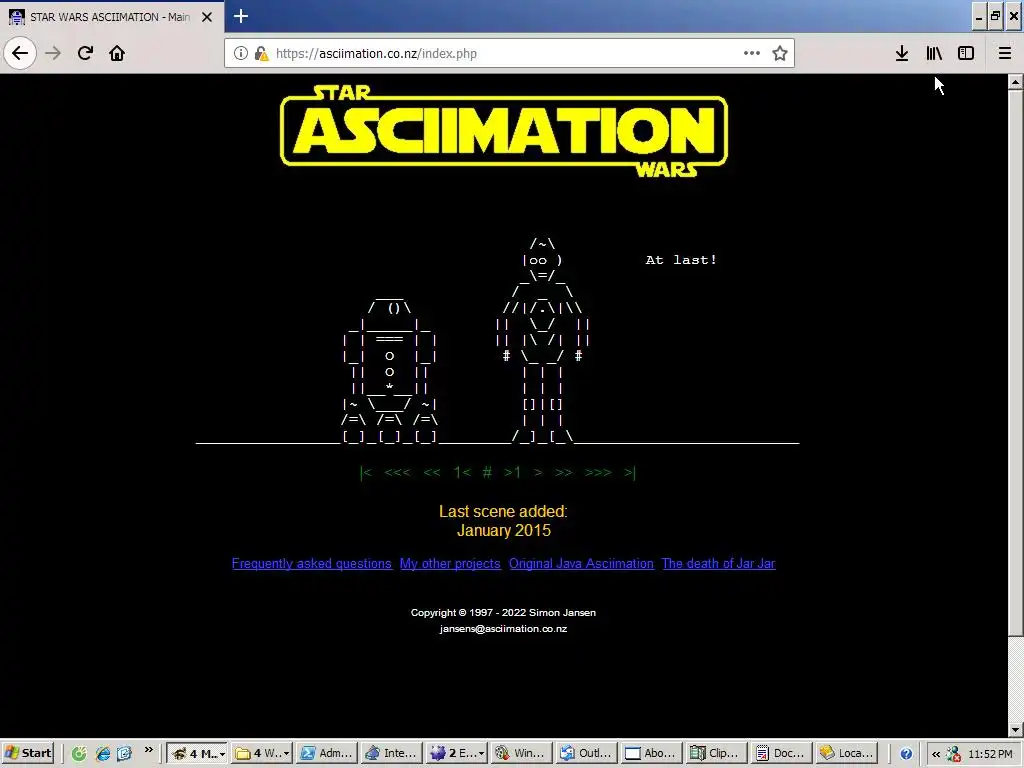
Task: Click the copyright 1997 - 2022 Simon Jansen text
Action: coord(503,613)
